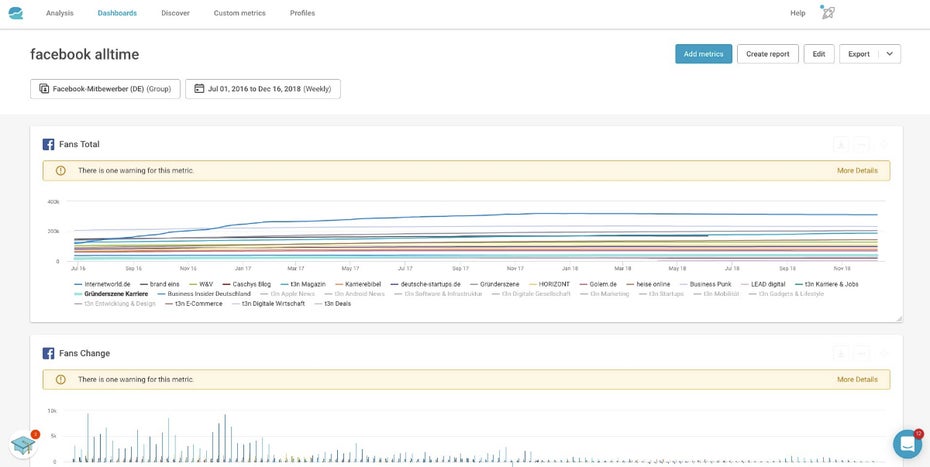This screenshot has height=467, width=930.
Task: Toggle Golem.de series in legend
Action: pyautogui.click(x=598, y=284)
